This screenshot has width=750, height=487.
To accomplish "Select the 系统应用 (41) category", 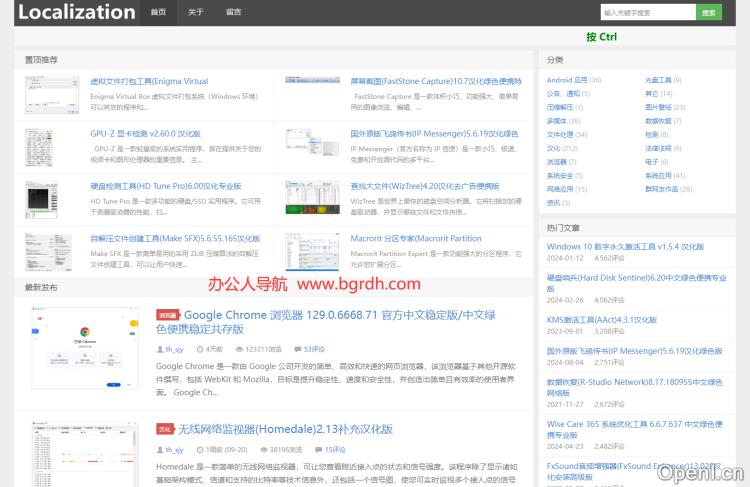I will point(658,176).
